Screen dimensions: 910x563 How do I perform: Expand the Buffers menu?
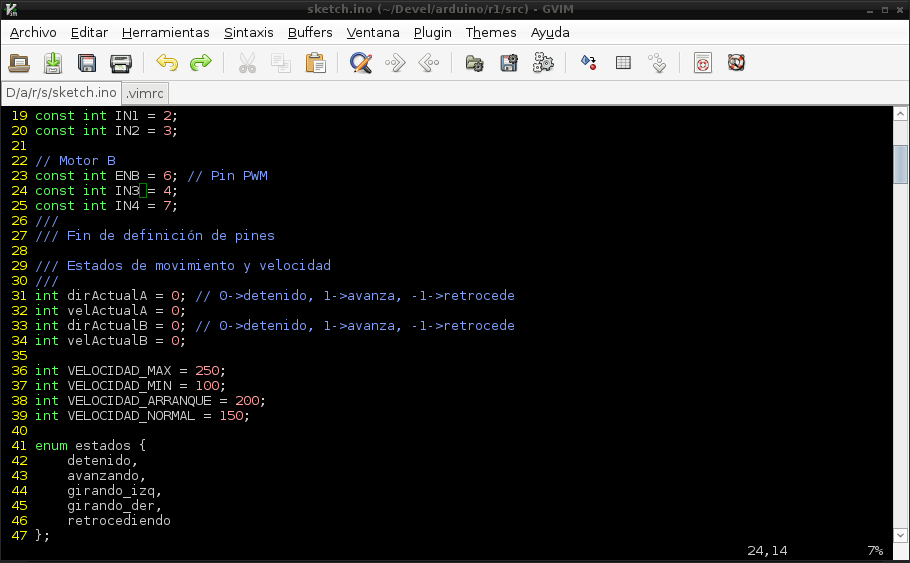tap(310, 32)
